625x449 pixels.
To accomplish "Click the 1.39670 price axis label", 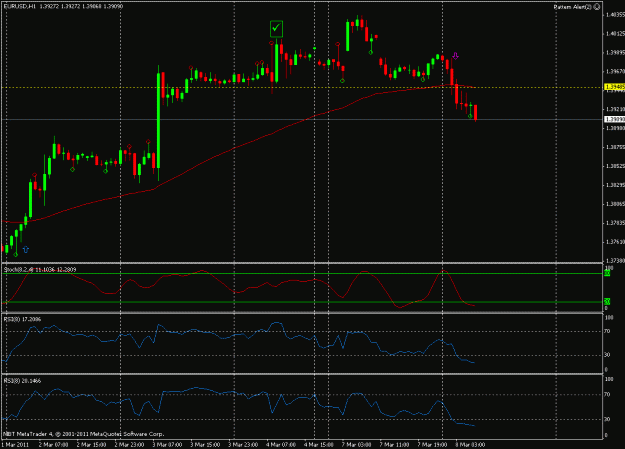I will [615, 71].
